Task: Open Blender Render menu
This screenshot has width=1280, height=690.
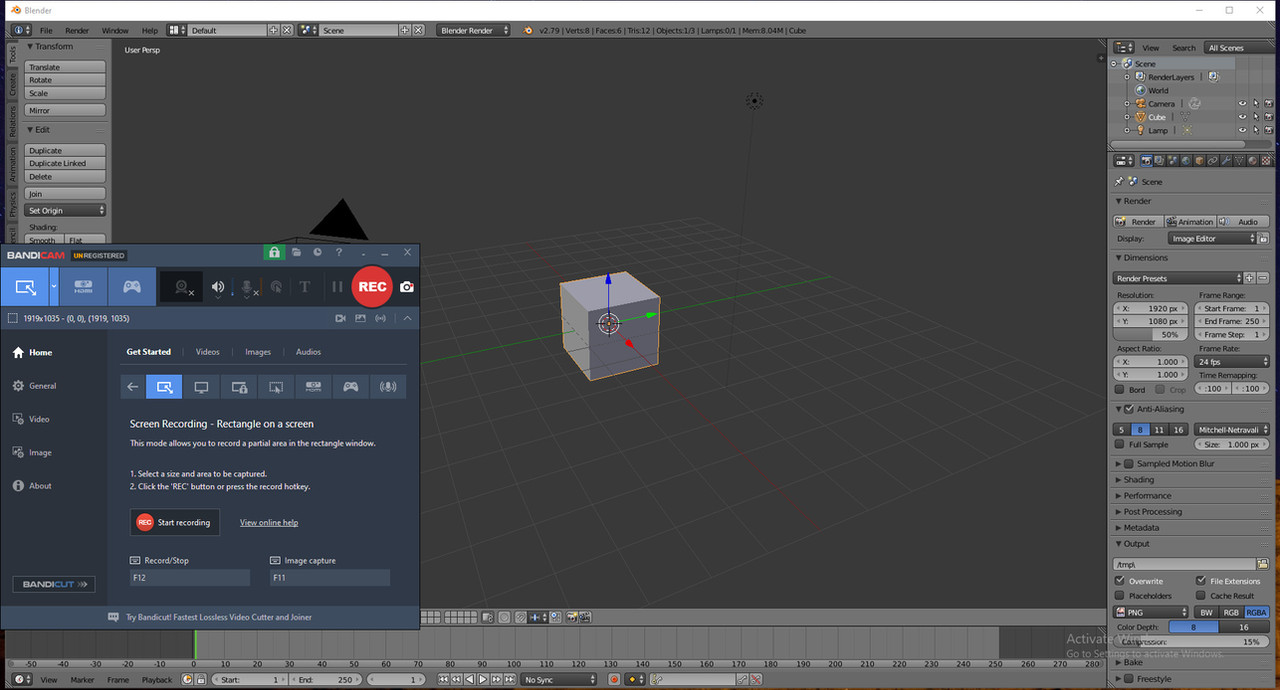Action: tap(77, 31)
